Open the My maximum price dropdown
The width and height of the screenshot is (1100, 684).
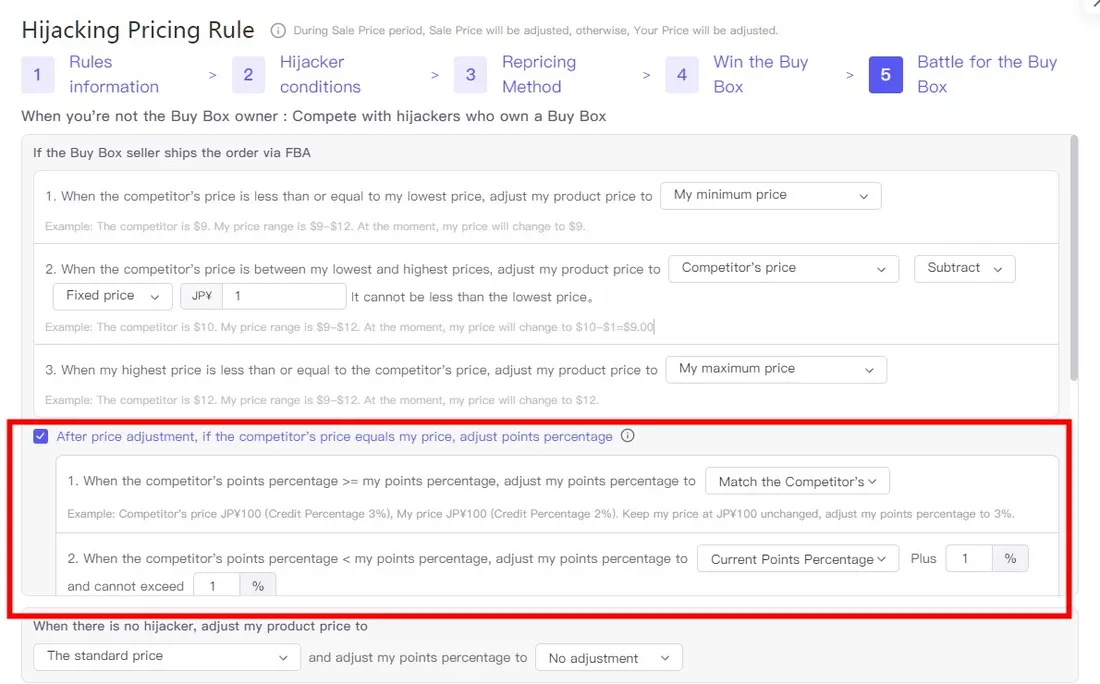tap(776, 369)
